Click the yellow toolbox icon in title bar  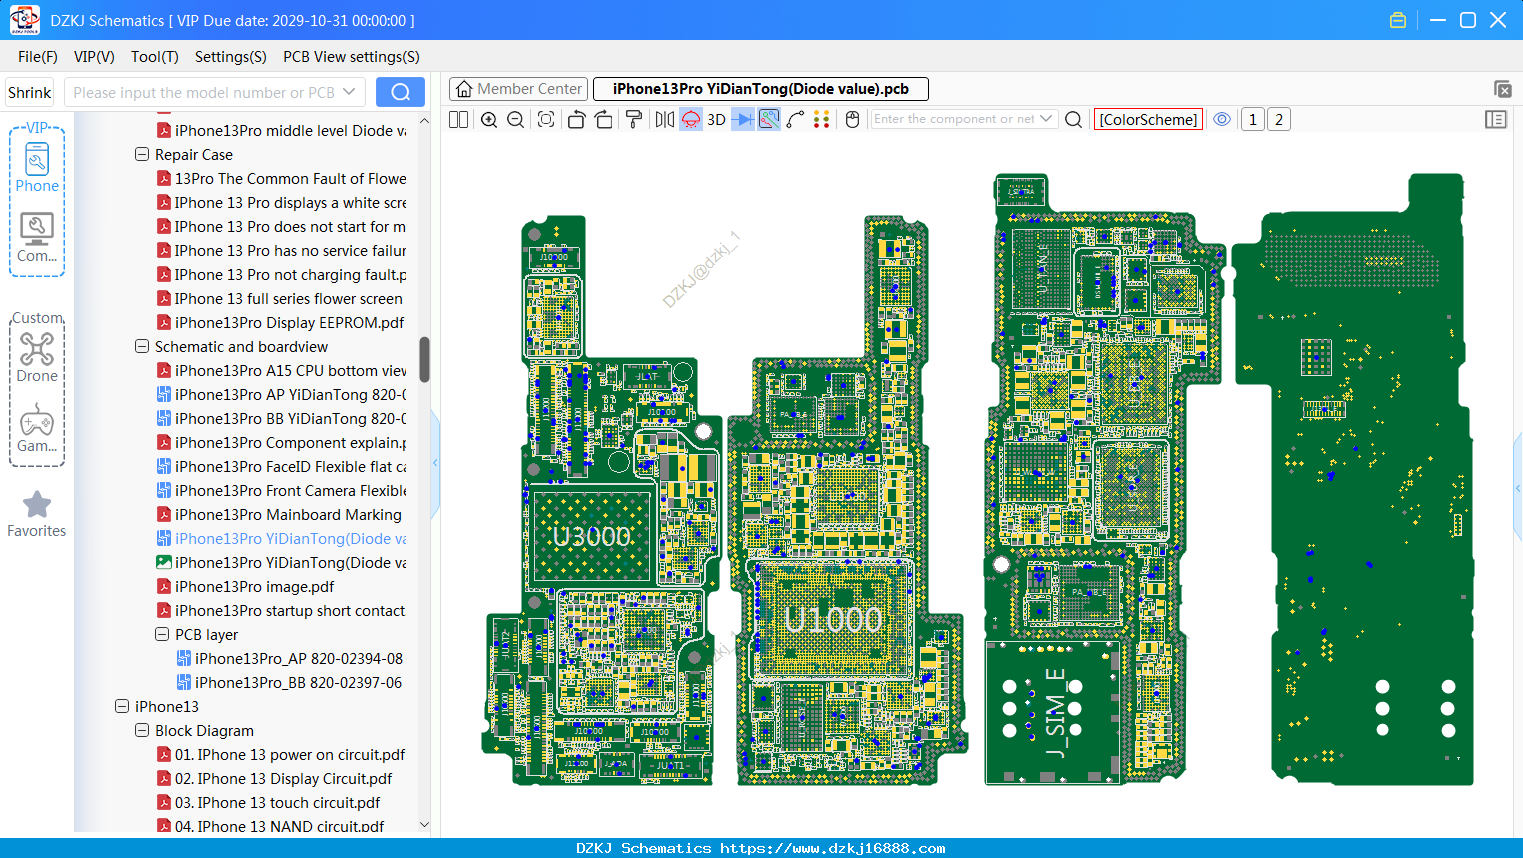tap(1398, 20)
